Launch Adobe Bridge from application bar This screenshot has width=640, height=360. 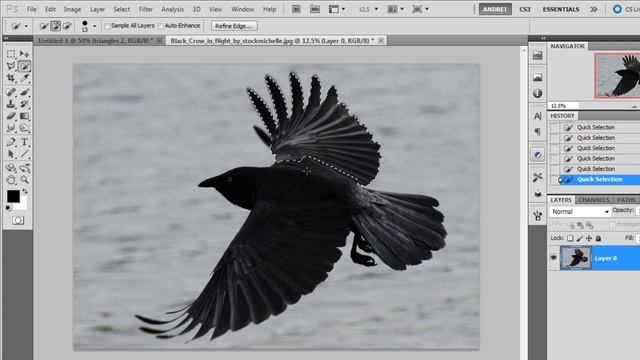(x=296, y=9)
